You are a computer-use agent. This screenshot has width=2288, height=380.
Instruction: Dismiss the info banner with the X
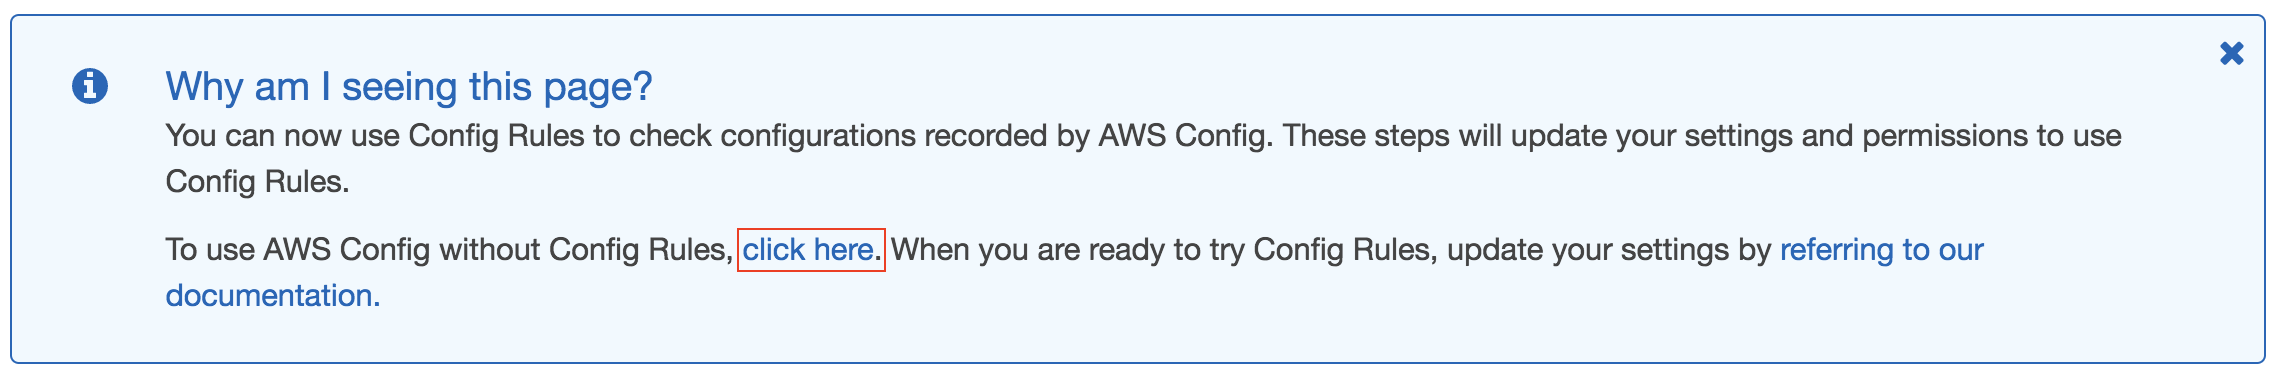pyautogui.click(x=2231, y=53)
